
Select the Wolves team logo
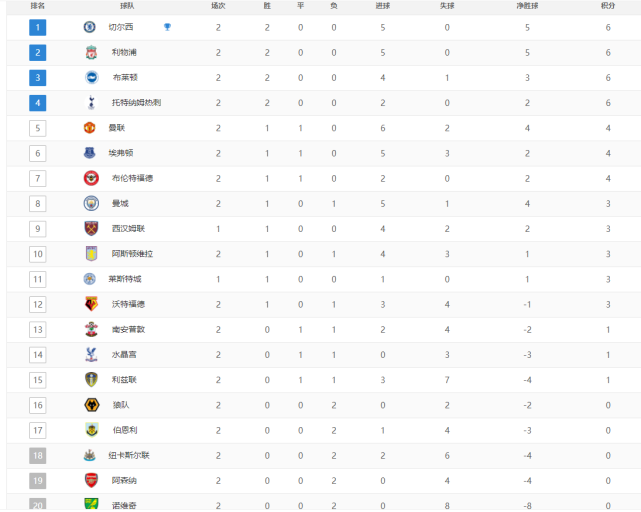(x=92, y=405)
